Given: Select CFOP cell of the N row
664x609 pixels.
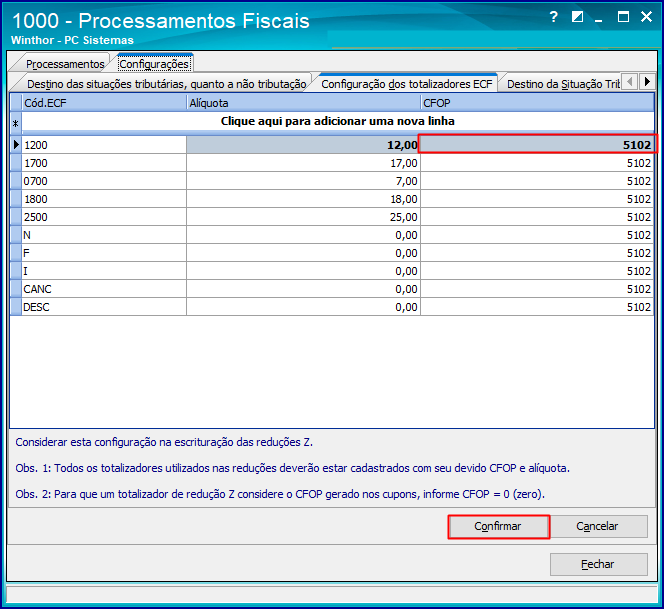Looking at the screenshot, I should (537, 235).
